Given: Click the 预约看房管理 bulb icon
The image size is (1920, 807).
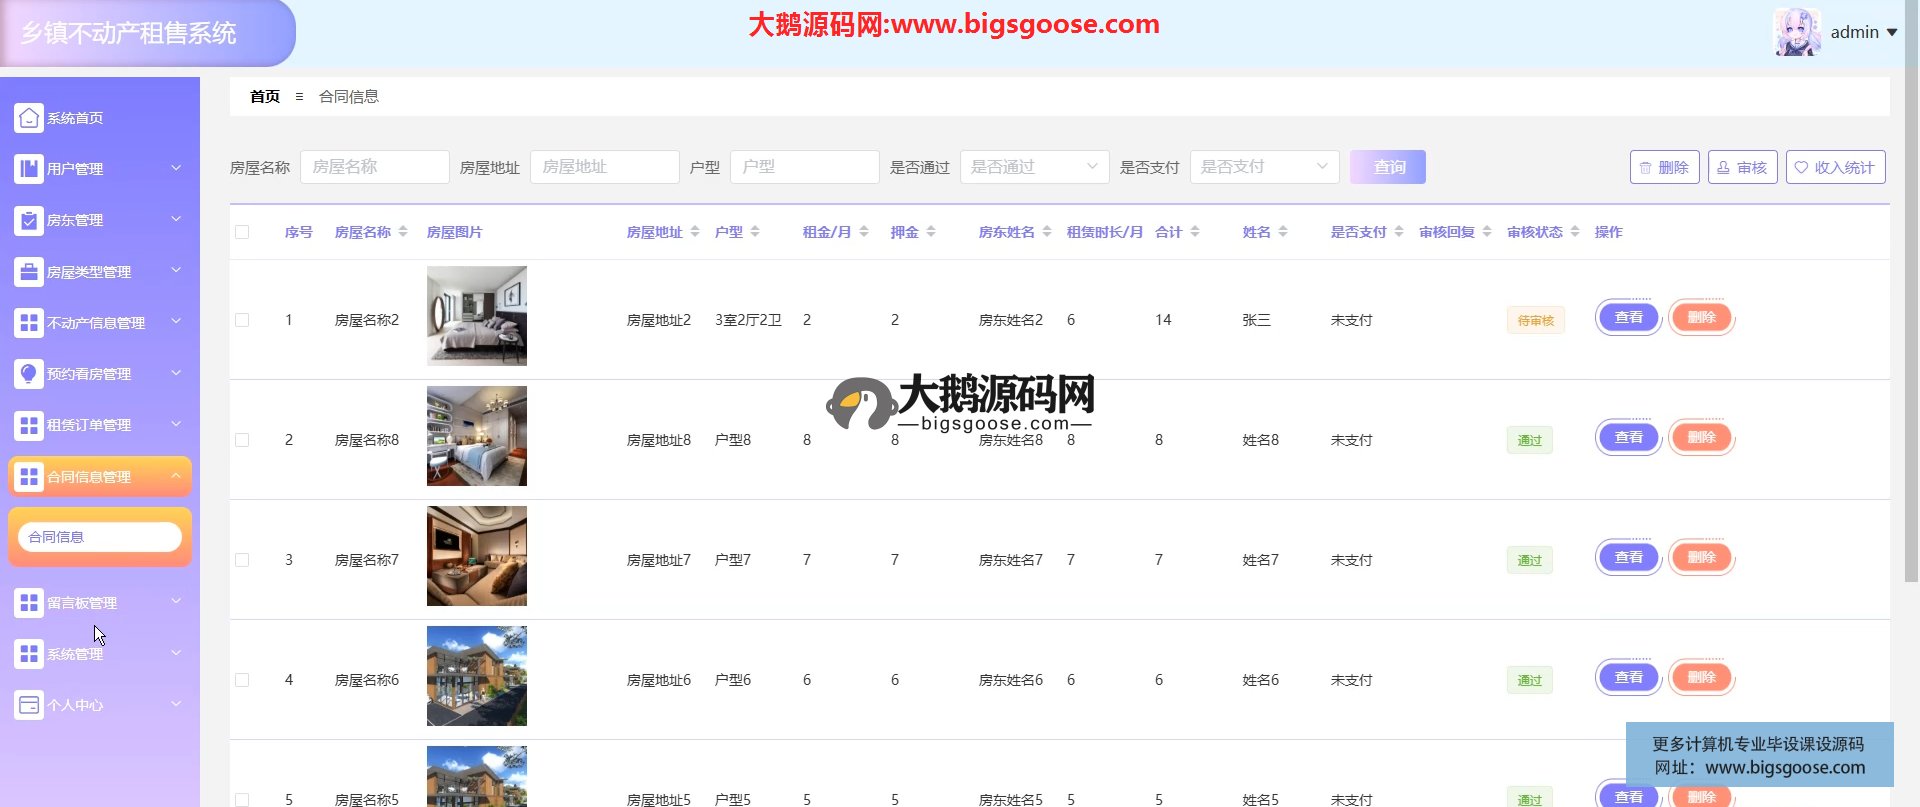Looking at the screenshot, I should pyautogui.click(x=29, y=374).
